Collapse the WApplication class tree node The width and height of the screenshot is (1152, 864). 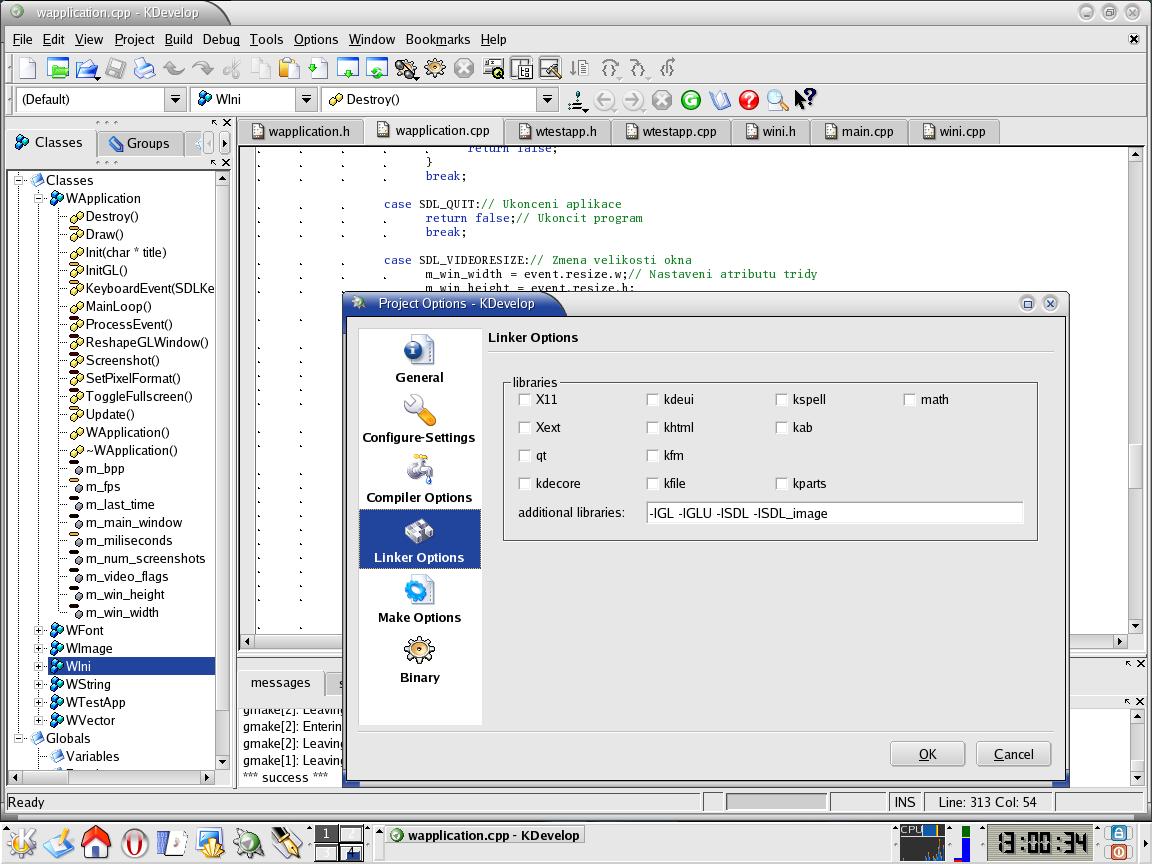coord(39,198)
